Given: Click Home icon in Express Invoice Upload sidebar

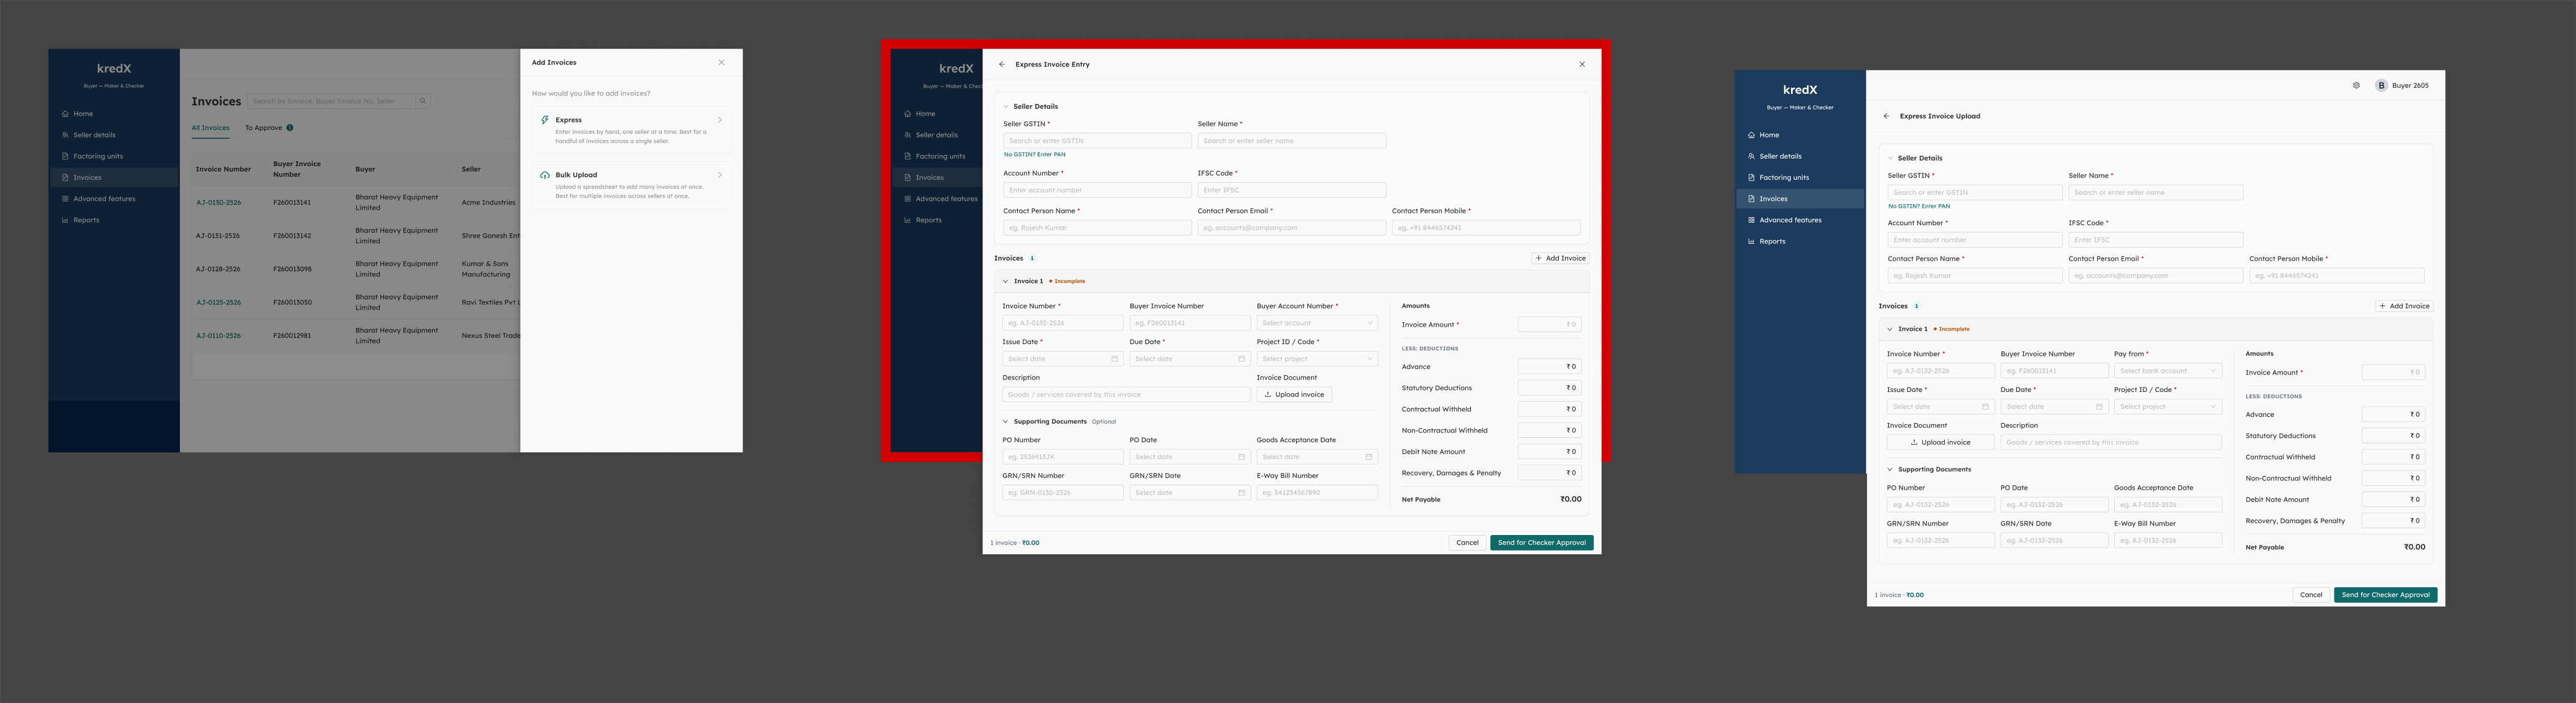Looking at the screenshot, I should coord(1751,135).
